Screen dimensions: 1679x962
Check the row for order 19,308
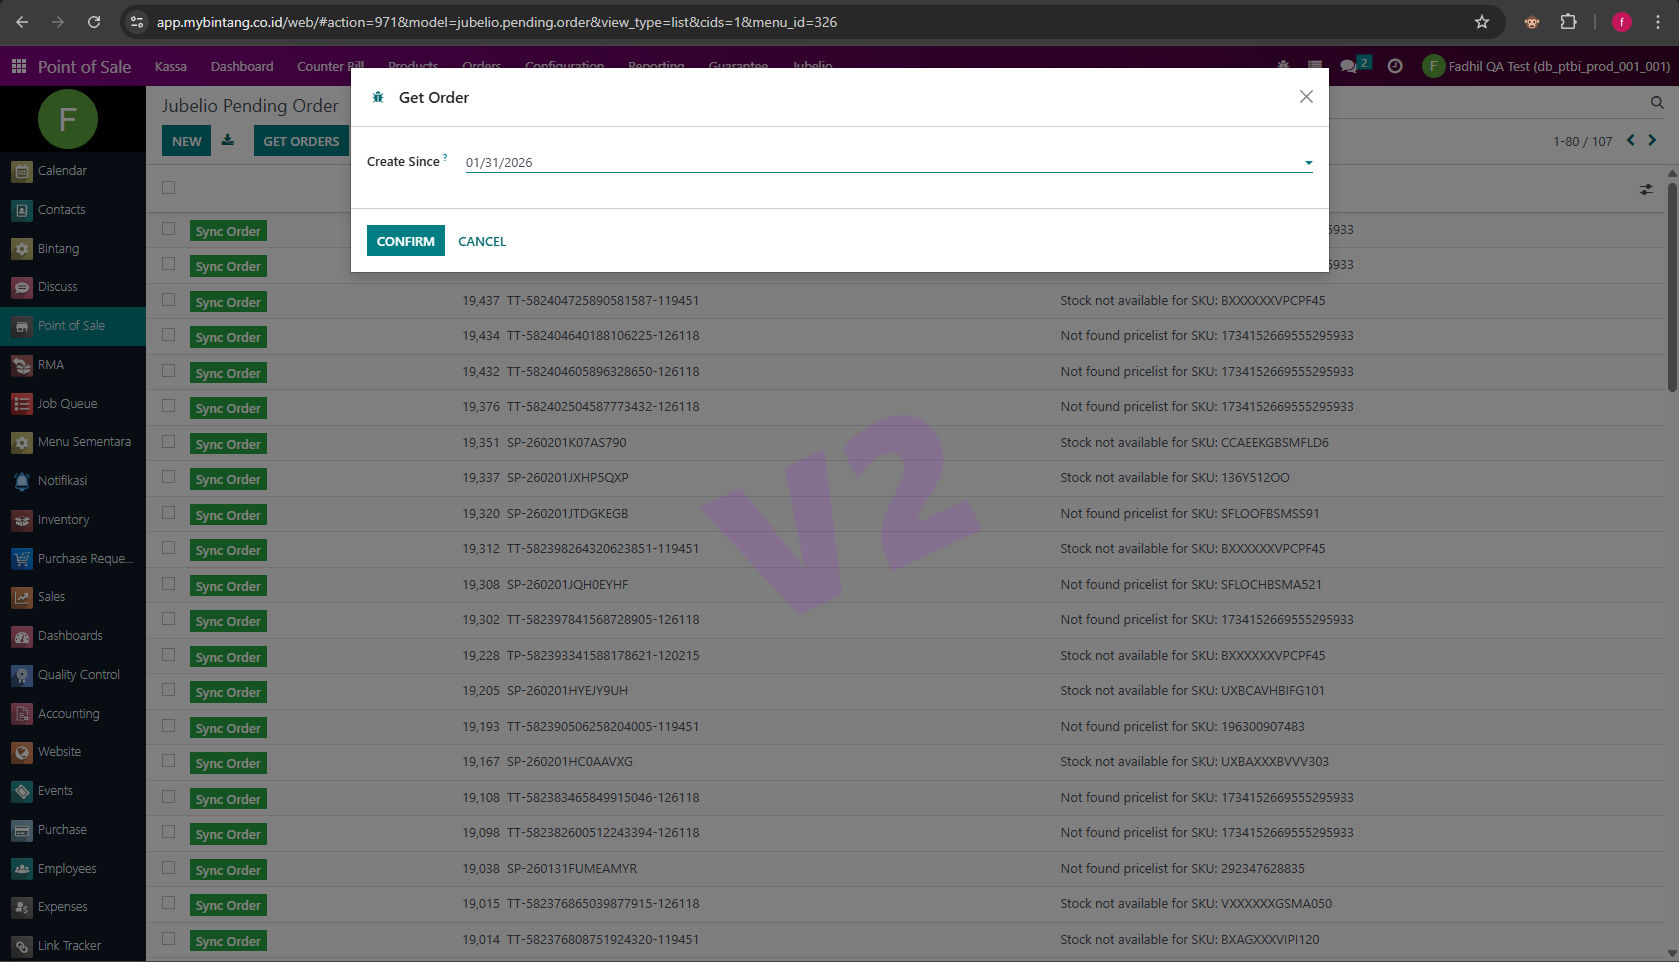(x=168, y=584)
